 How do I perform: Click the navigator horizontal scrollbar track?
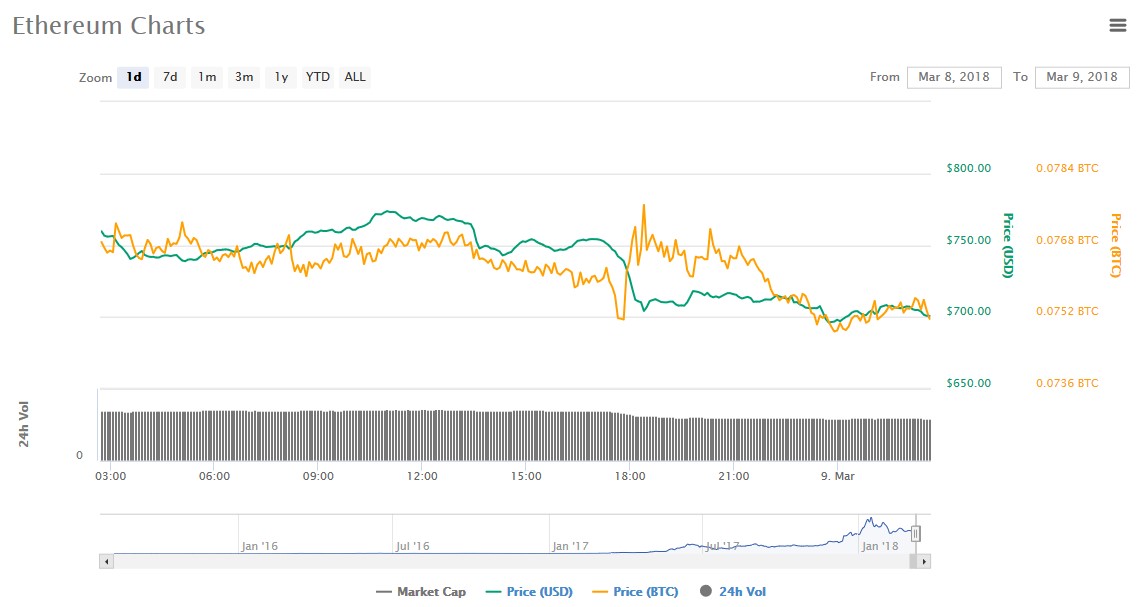pyautogui.click(x=510, y=562)
